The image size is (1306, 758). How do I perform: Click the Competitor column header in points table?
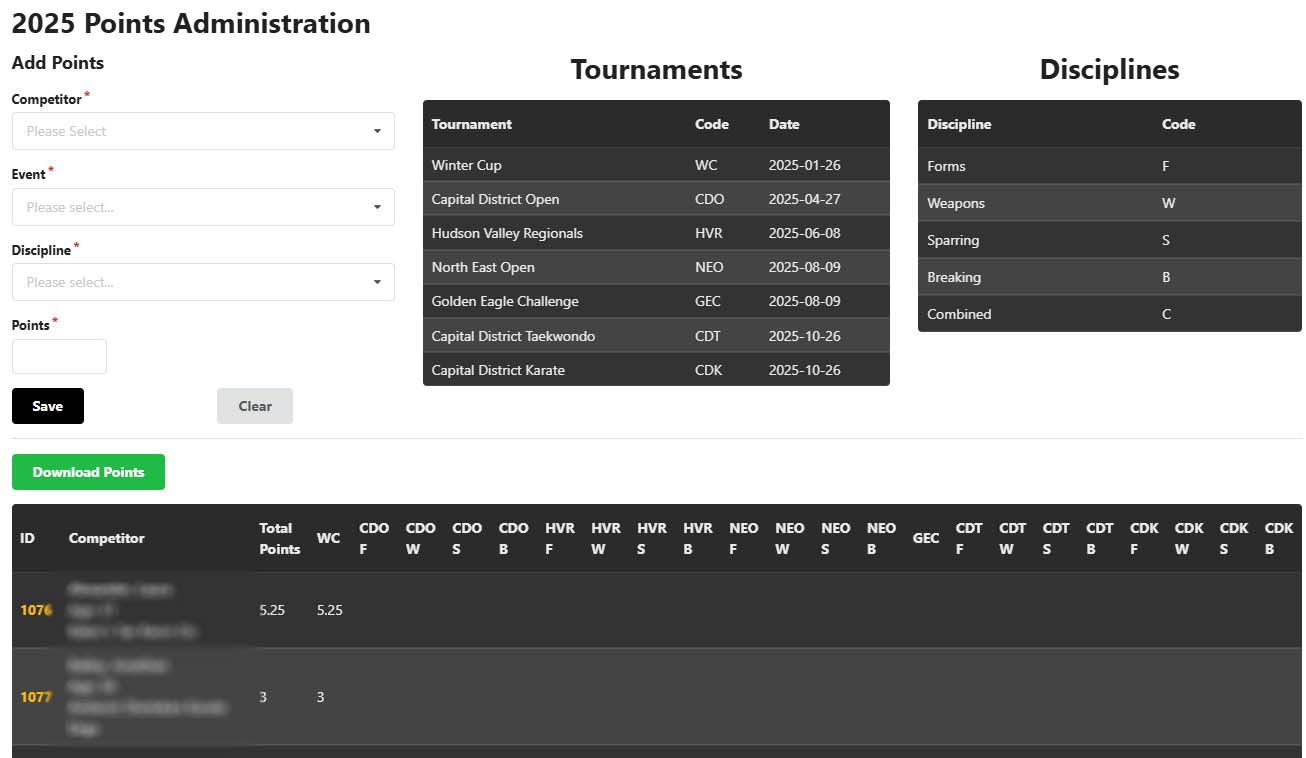tap(106, 538)
